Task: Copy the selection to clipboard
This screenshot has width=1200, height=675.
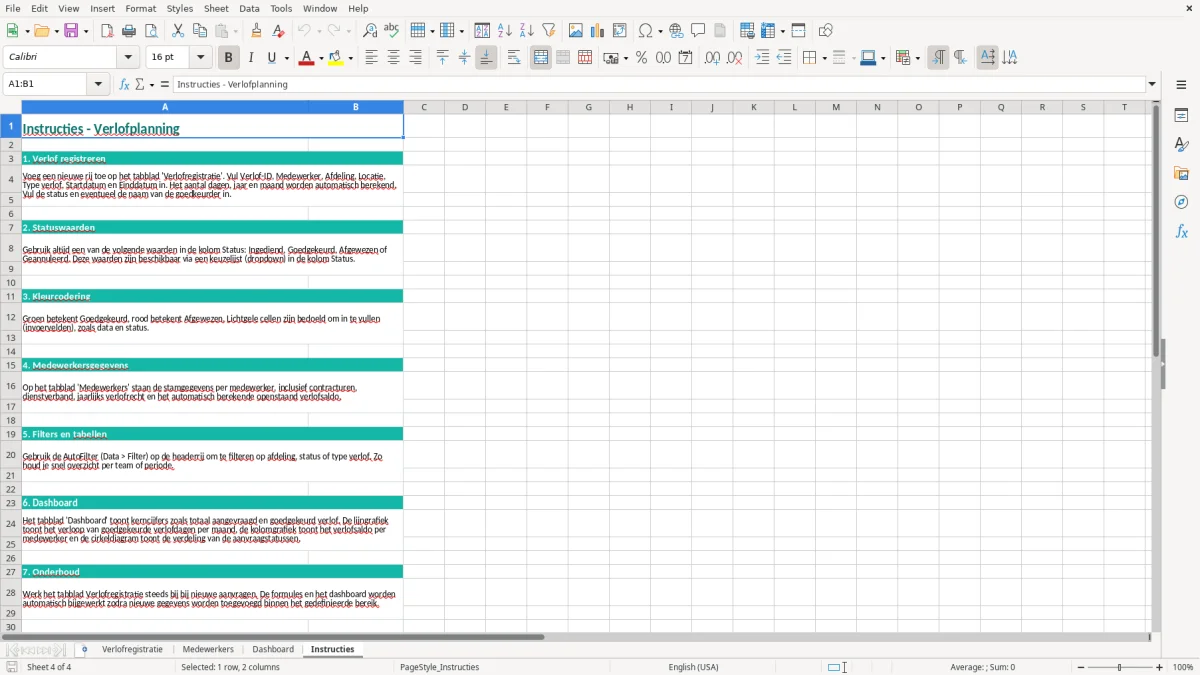Action: pyautogui.click(x=200, y=31)
